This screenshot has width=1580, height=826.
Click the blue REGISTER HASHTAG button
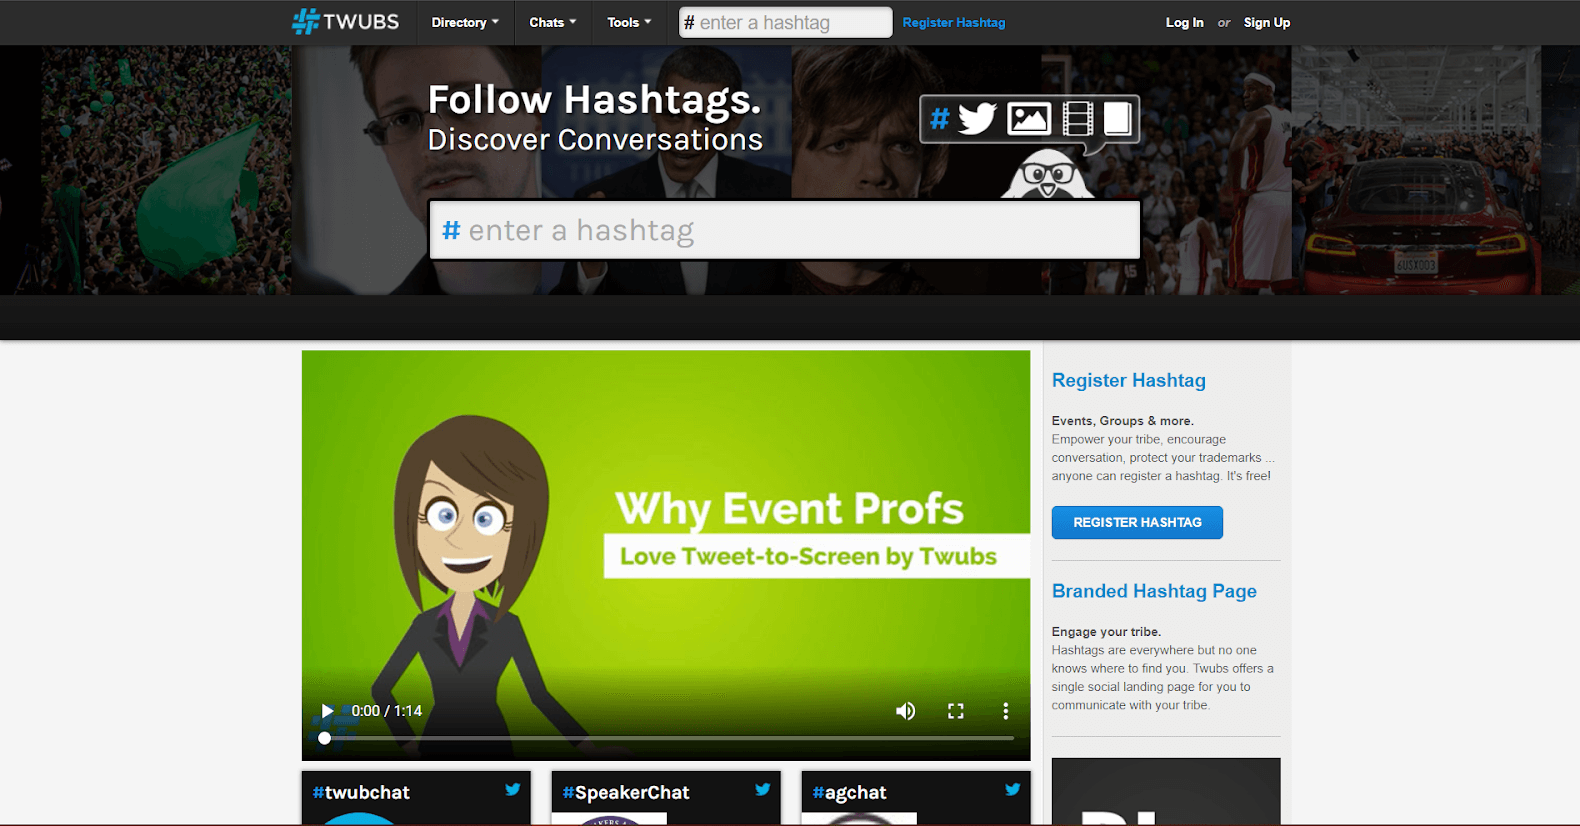tap(1137, 522)
